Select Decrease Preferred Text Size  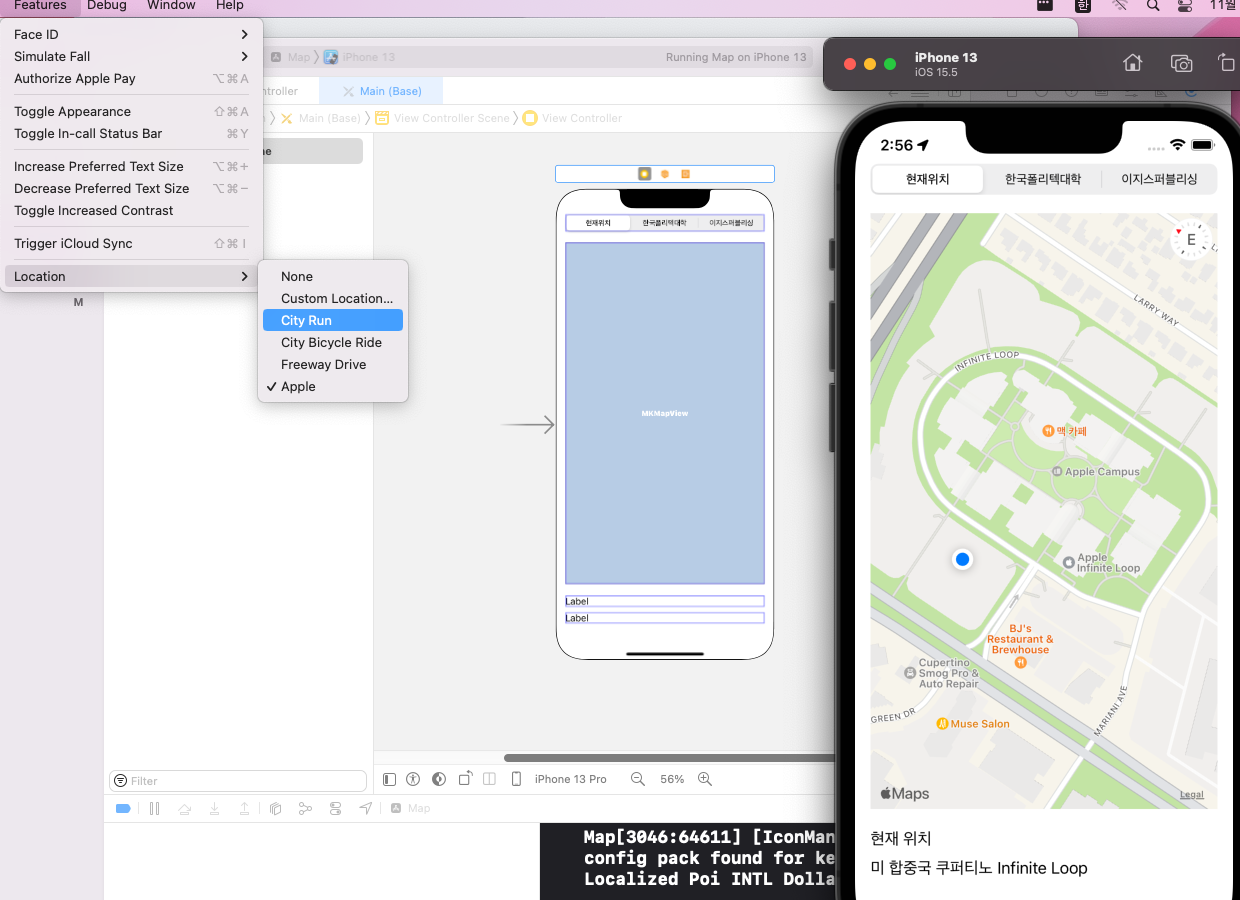pos(132,188)
